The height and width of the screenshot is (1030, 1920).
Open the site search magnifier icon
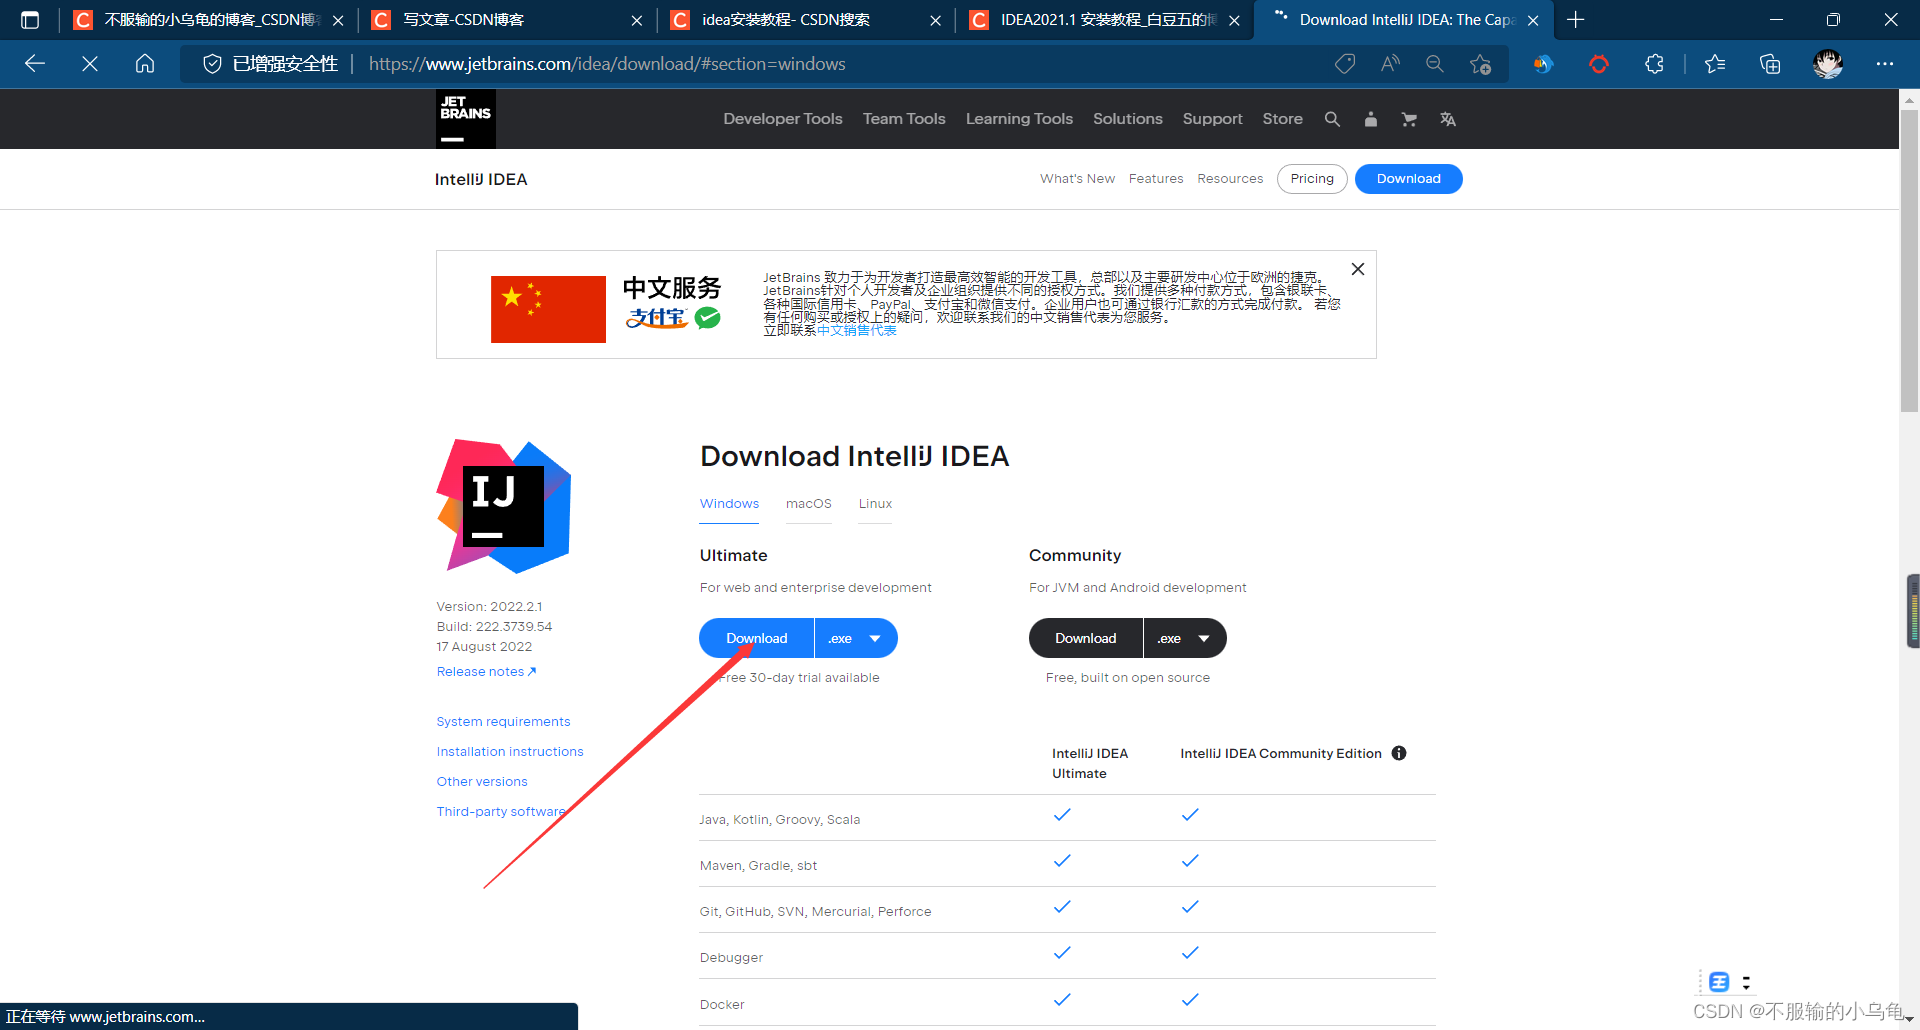[1332, 119]
